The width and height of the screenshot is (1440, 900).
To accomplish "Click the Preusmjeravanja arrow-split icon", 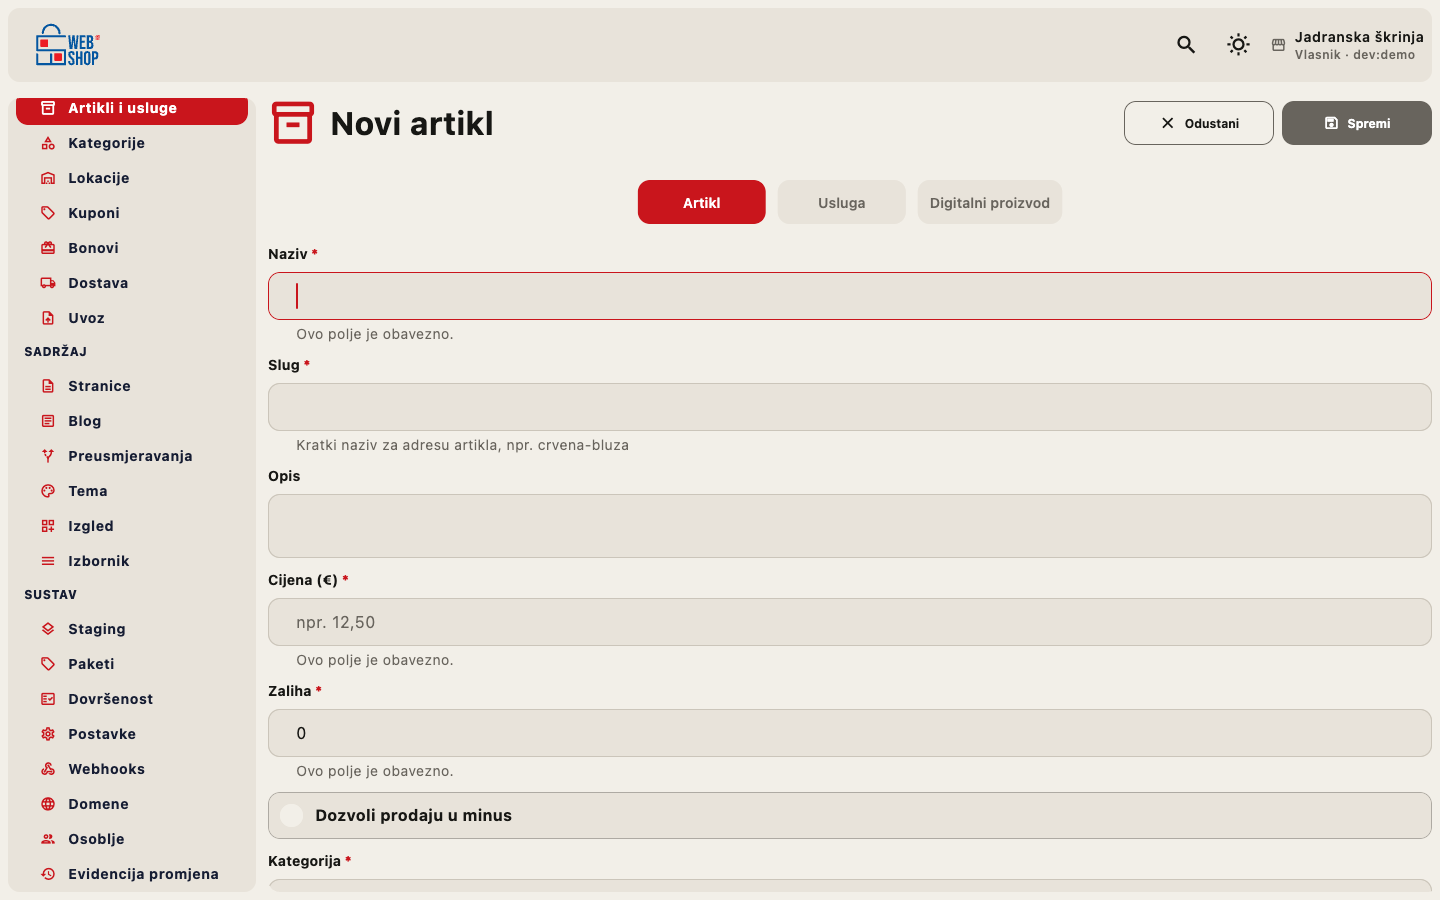I will pos(48,456).
